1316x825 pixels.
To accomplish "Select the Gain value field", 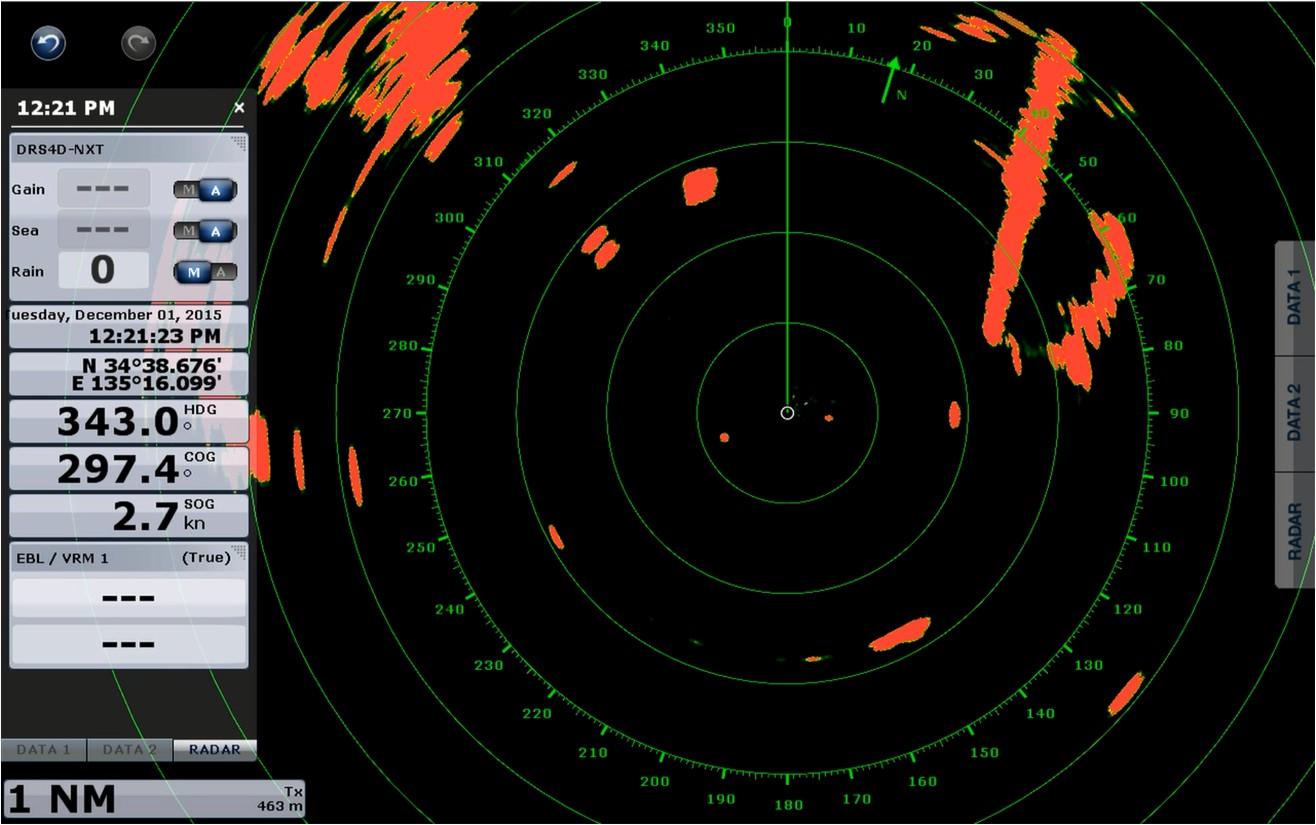I will pos(104,188).
